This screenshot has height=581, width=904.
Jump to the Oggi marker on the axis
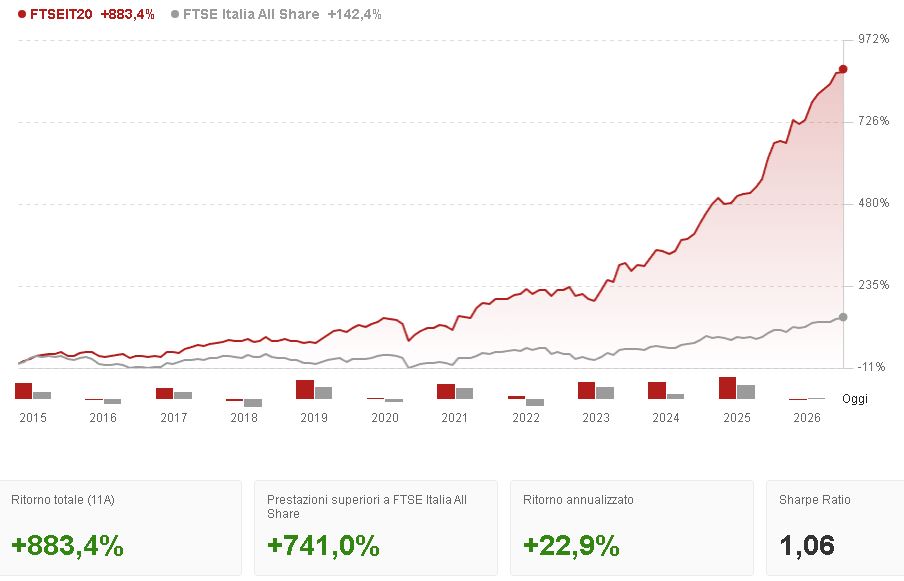(855, 399)
